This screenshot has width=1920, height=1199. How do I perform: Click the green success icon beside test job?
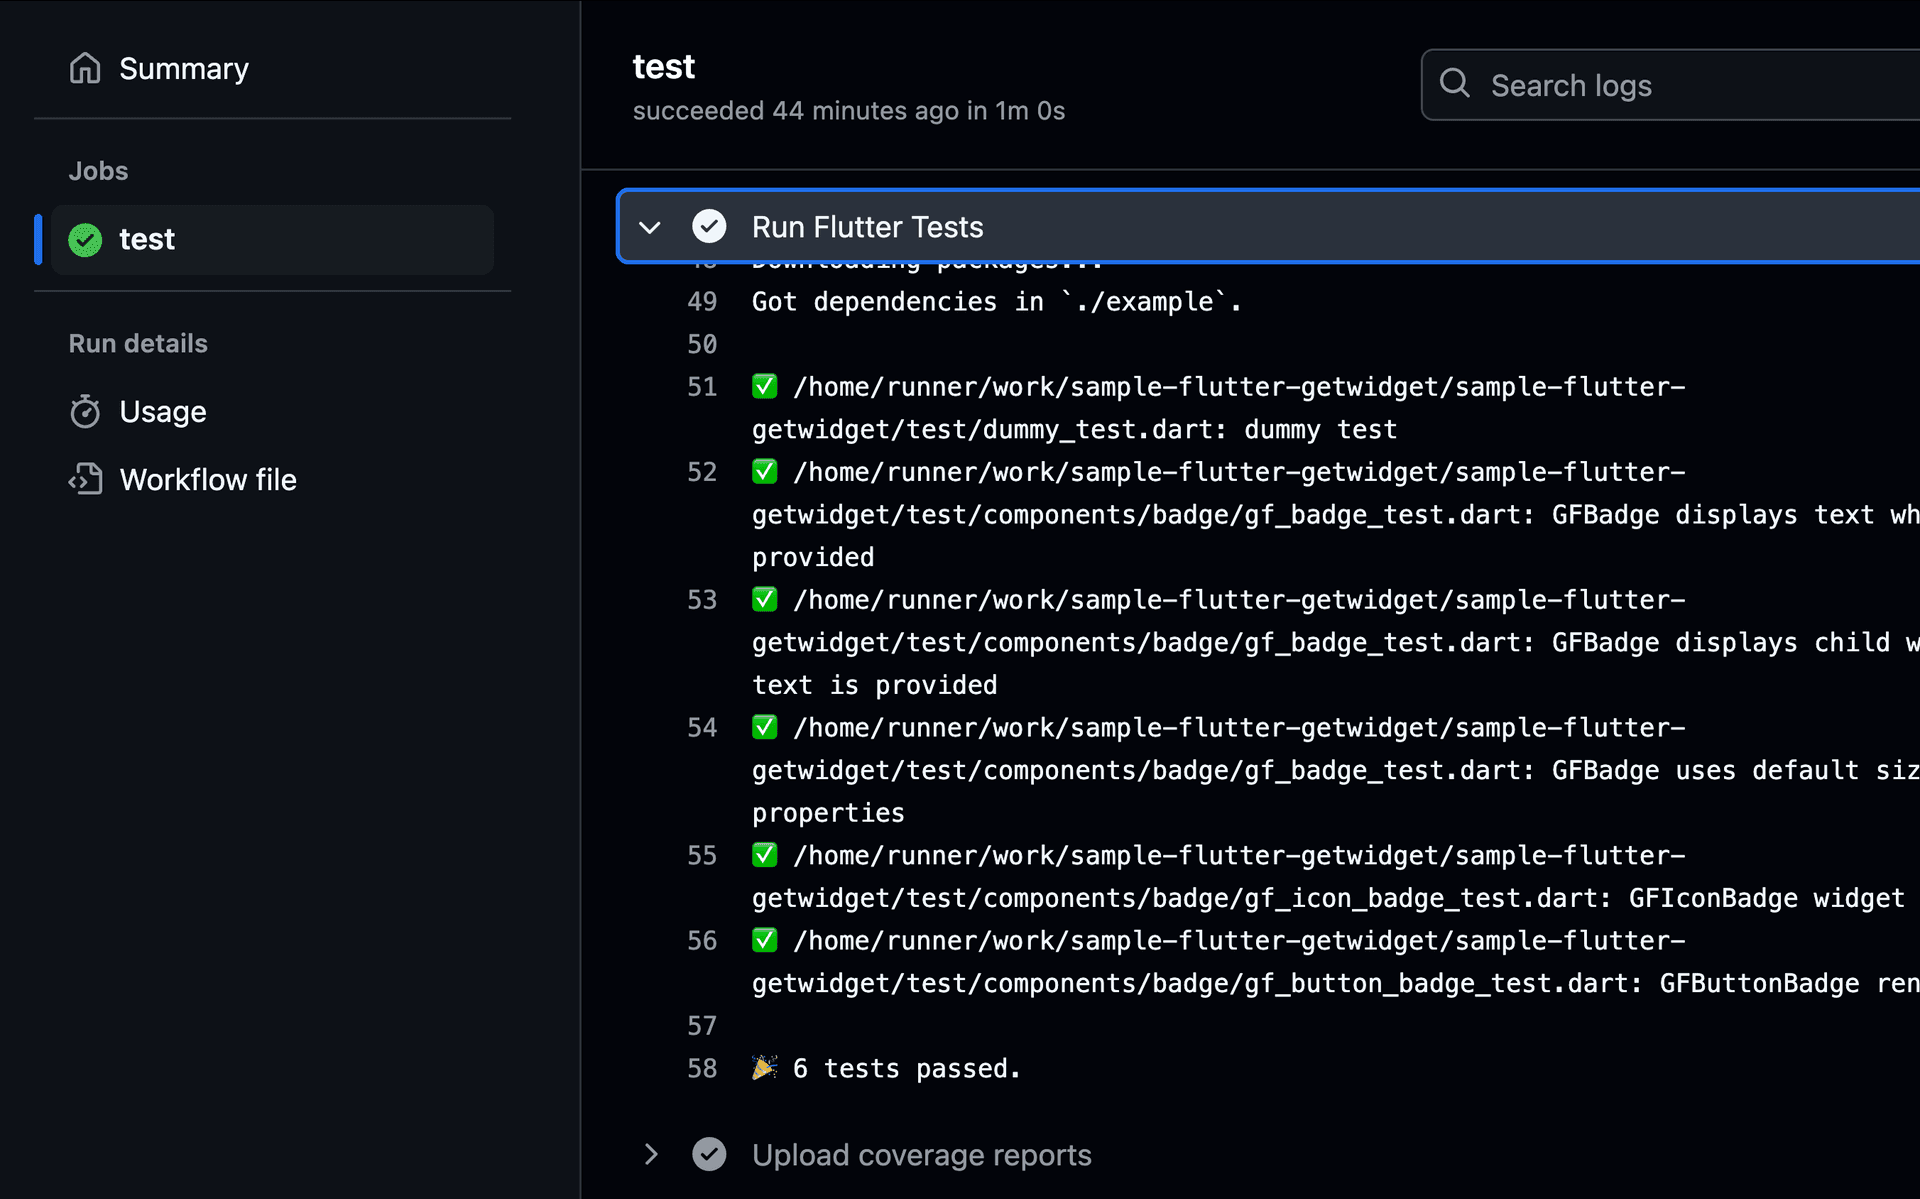(85, 240)
